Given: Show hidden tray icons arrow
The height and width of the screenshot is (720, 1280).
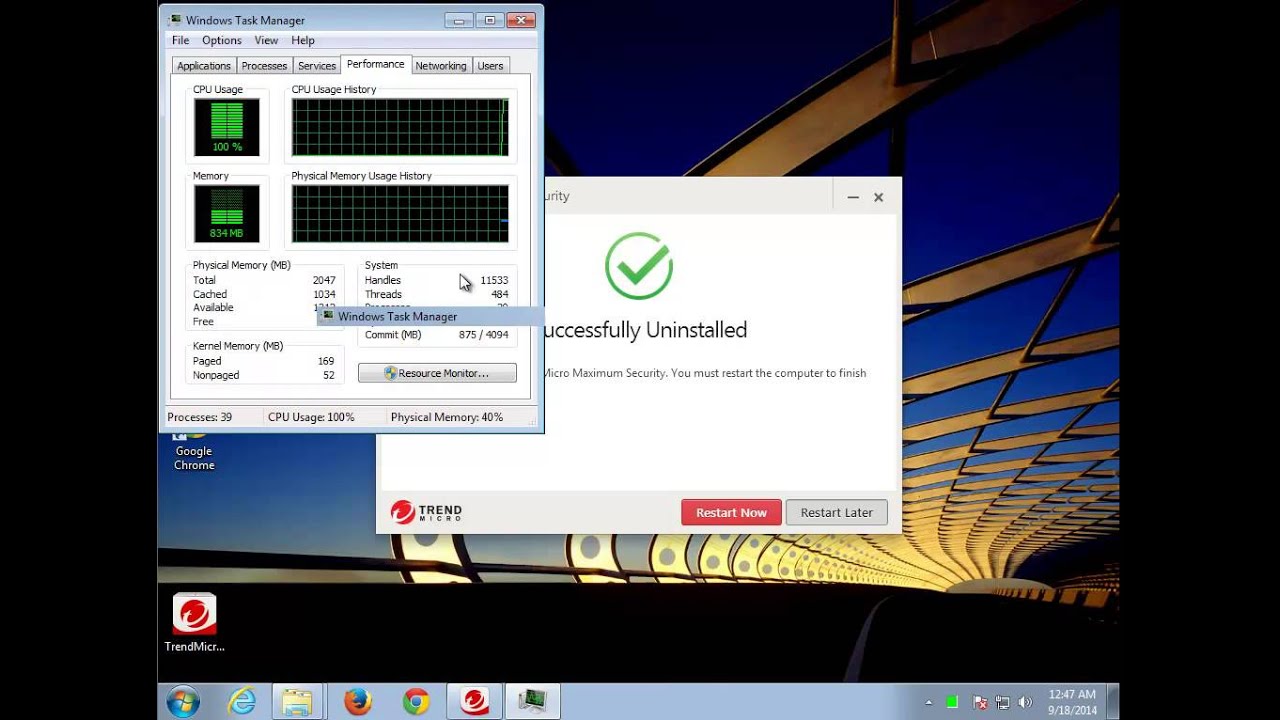Looking at the screenshot, I should point(929,703).
